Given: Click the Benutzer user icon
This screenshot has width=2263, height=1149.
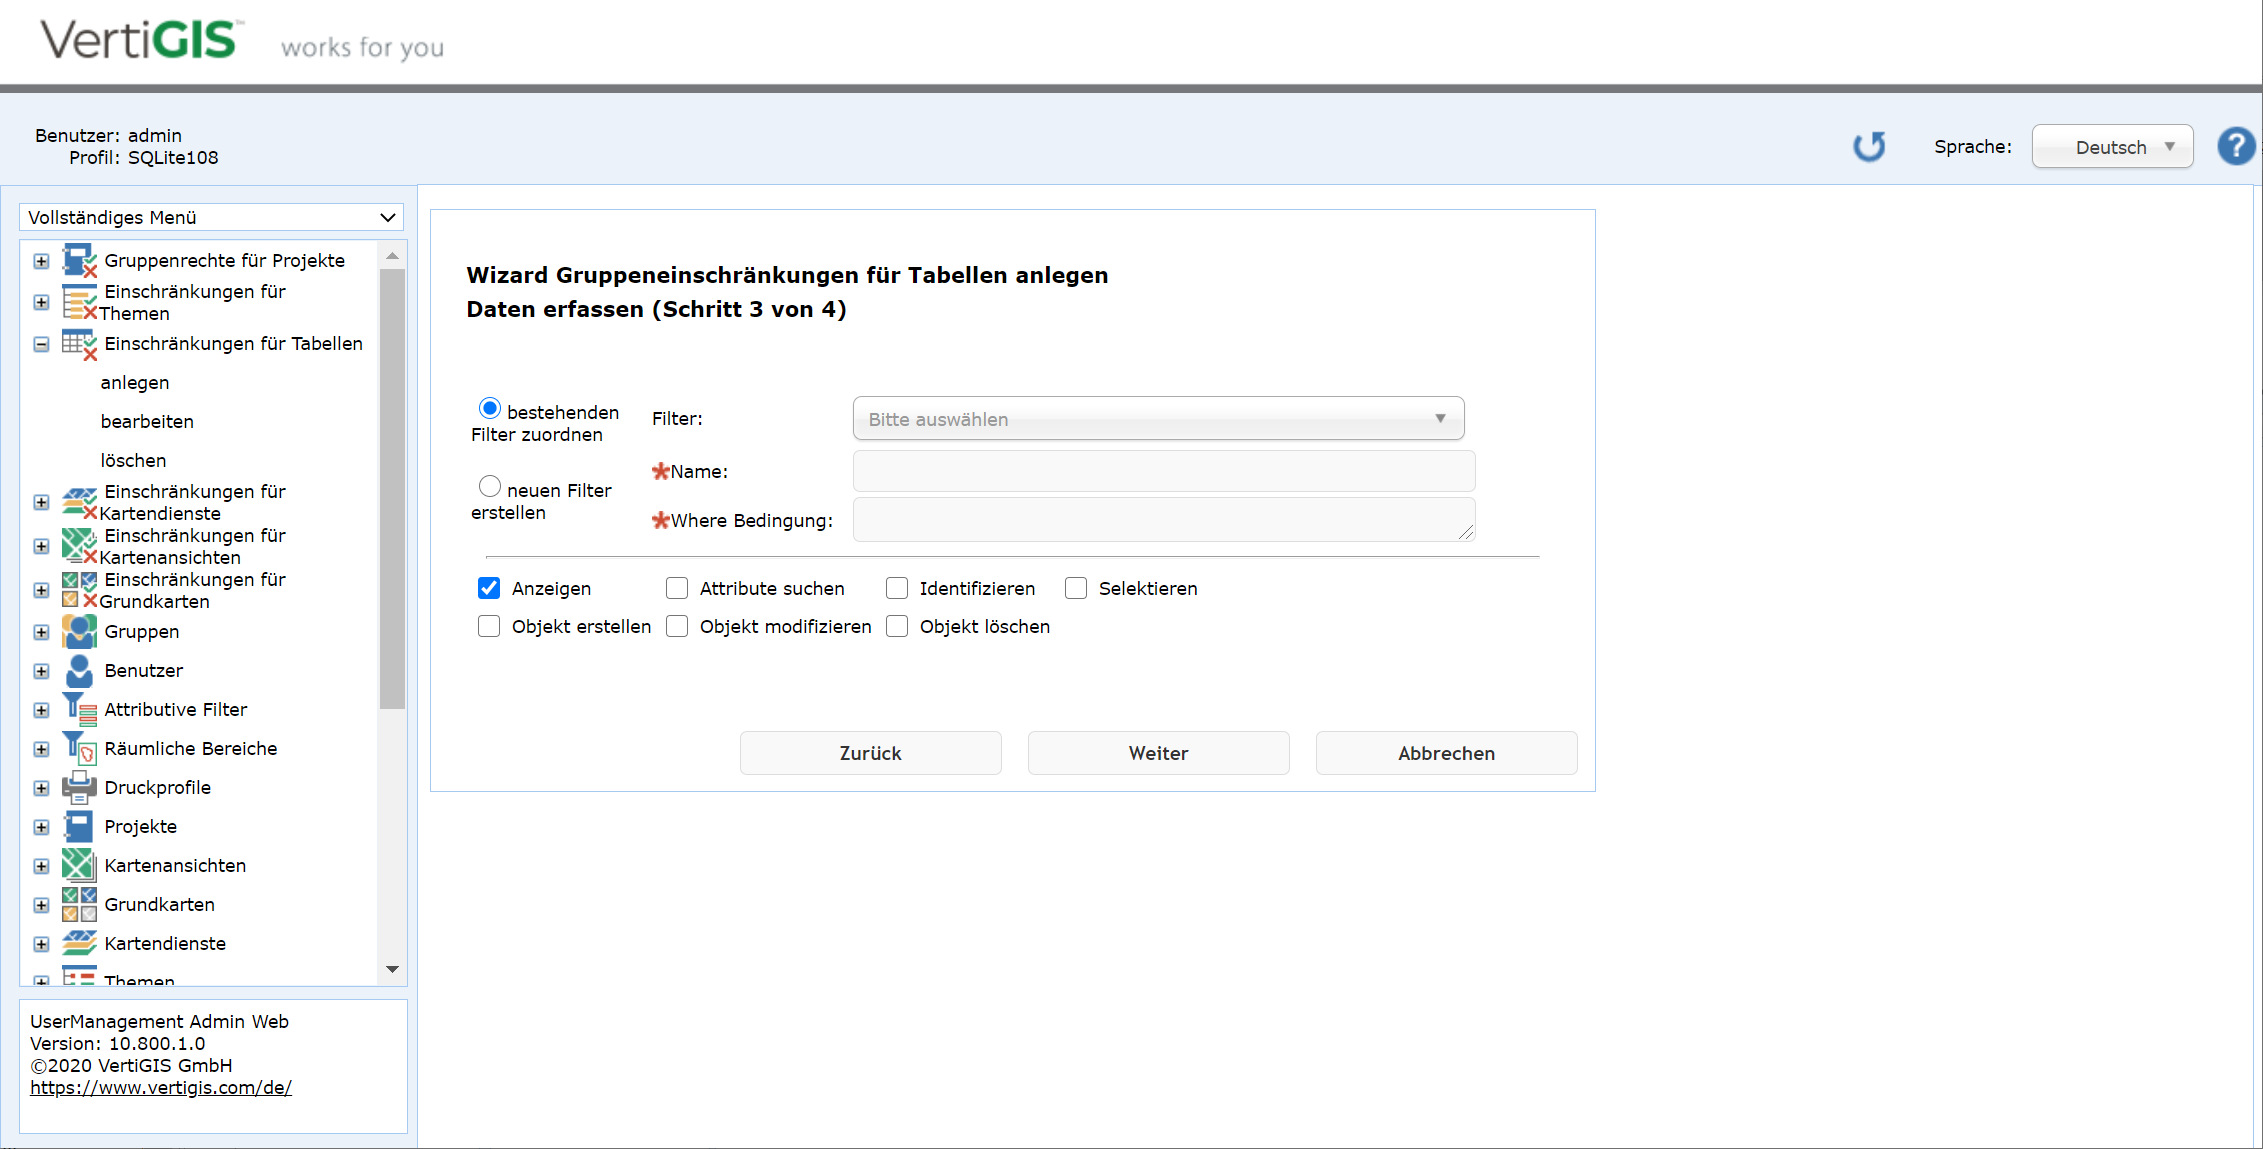Looking at the screenshot, I should pyautogui.click(x=78, y=670).
